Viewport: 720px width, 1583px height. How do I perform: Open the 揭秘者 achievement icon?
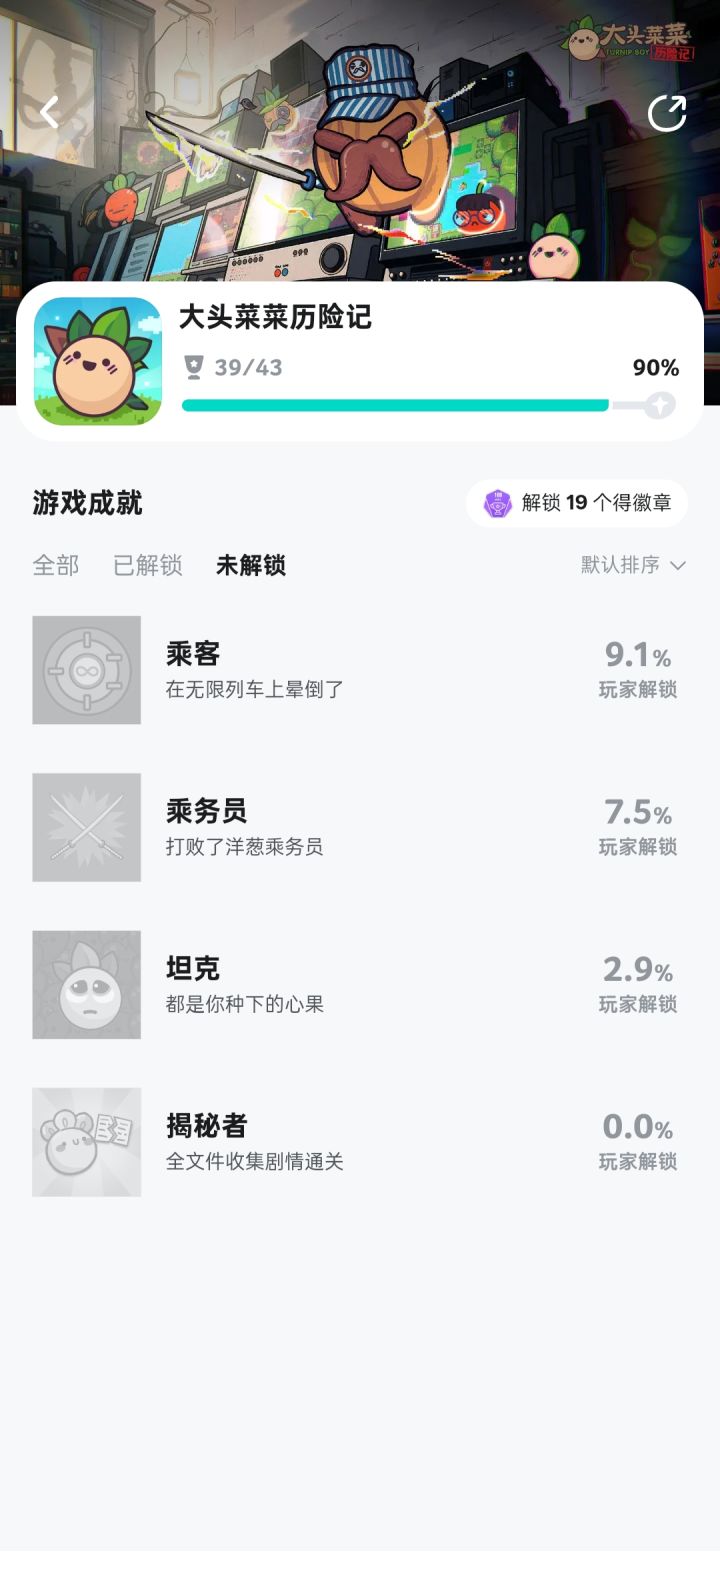(87, 1142)
